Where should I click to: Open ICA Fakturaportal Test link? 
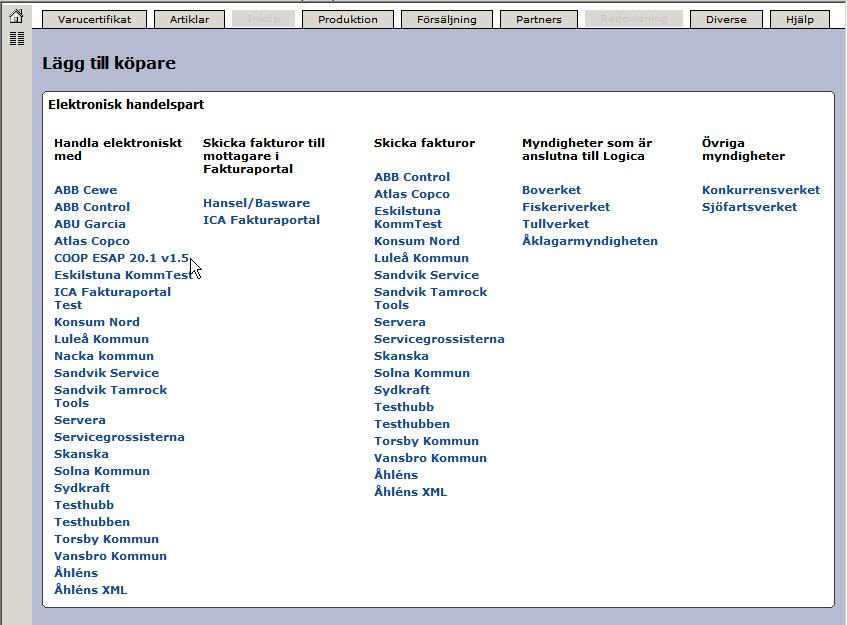pos(112,298)
